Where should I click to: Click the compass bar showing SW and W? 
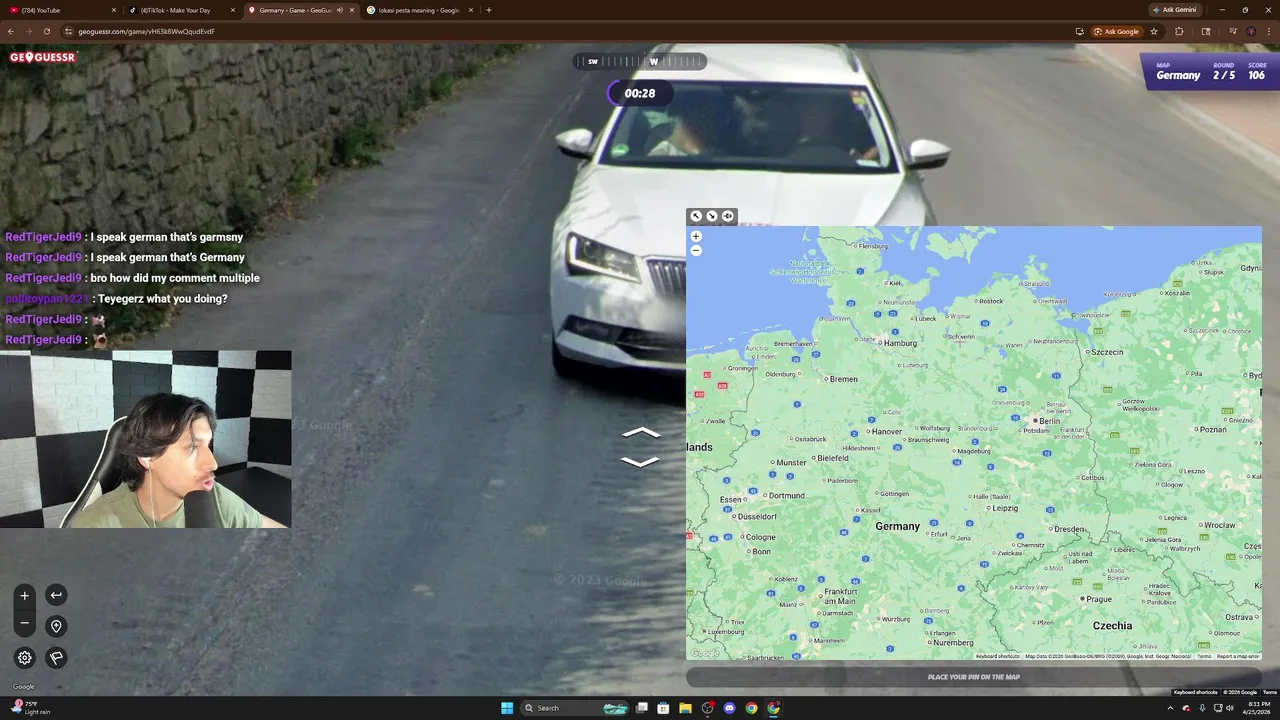640,61
